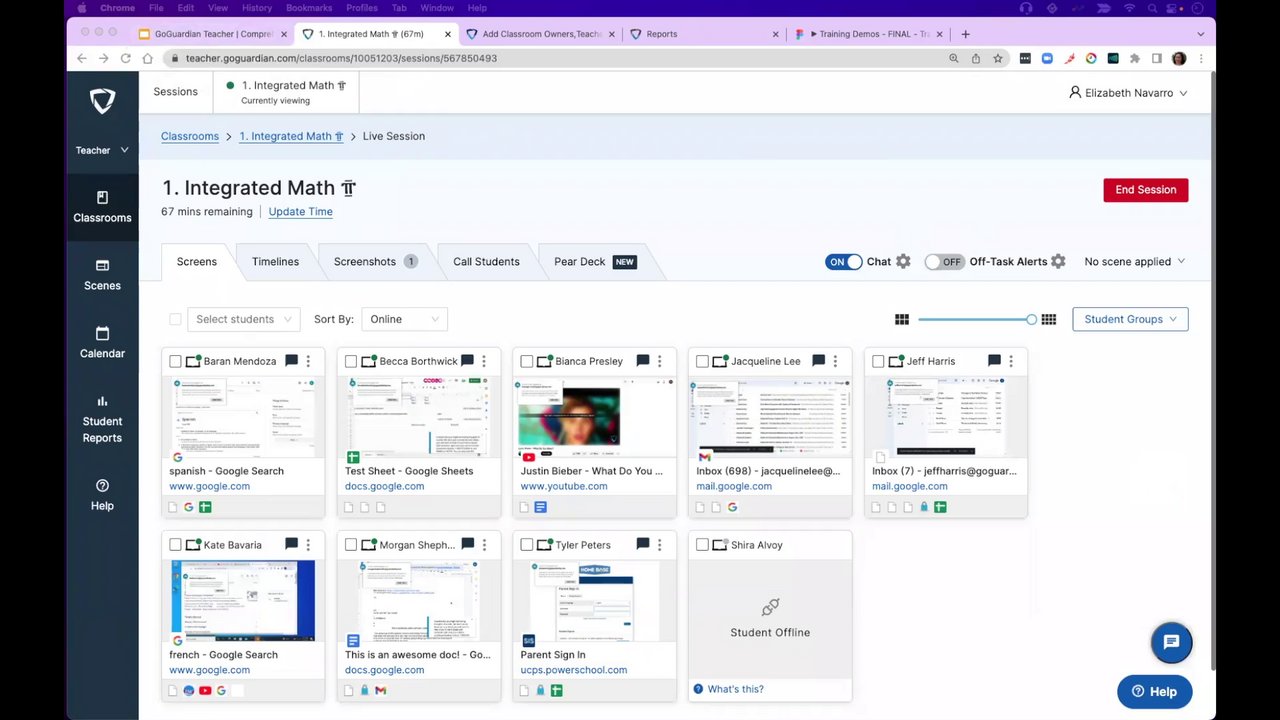
Task: Open Classrooms in the sidebar
Action: [102, 207]
